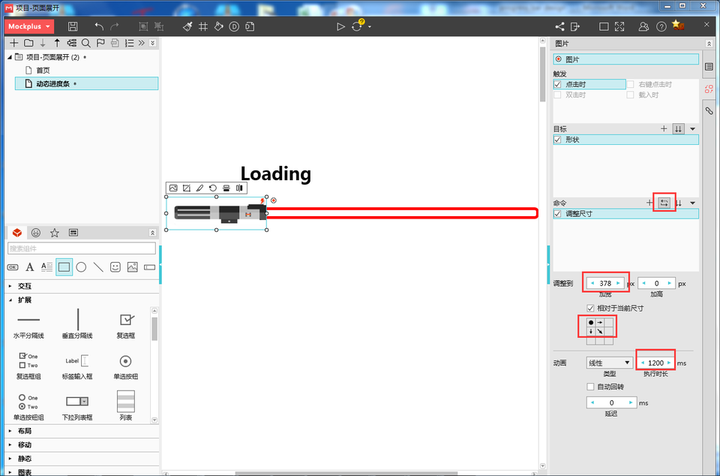Switch to the components cube tab
Image resolution: width=720 pixels, height=476 pixels.
[17, 233]
